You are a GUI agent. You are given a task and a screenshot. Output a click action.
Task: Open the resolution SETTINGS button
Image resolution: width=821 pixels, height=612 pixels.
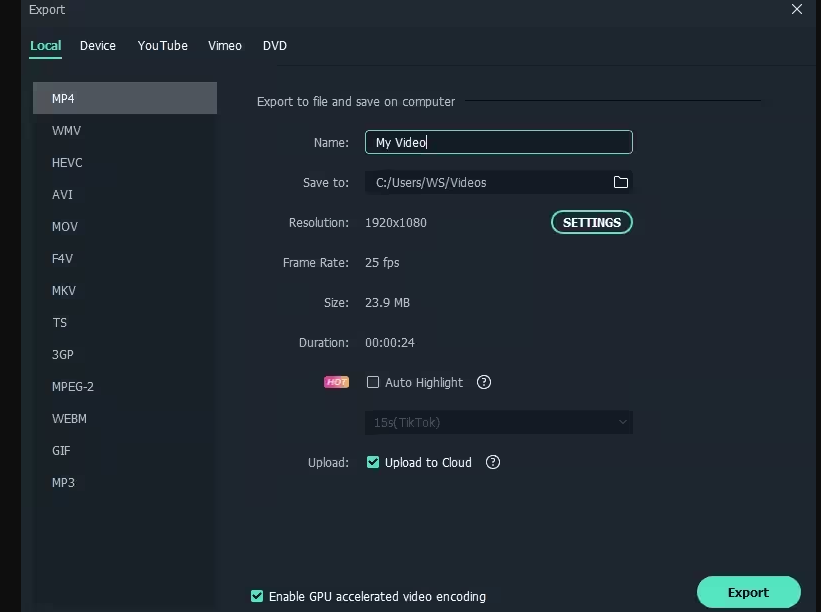[x=592, y=222]
